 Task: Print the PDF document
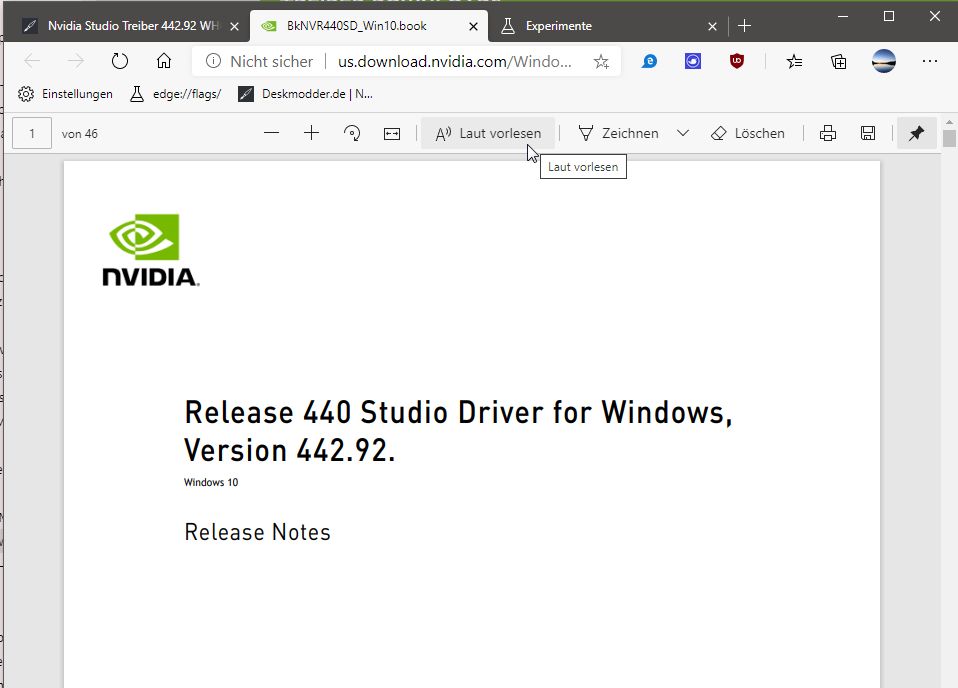click(828, 133)
